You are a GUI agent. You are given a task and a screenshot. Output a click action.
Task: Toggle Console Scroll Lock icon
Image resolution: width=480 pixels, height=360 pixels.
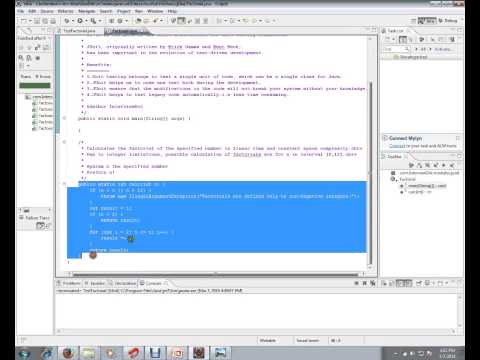[x=392, y=283]
